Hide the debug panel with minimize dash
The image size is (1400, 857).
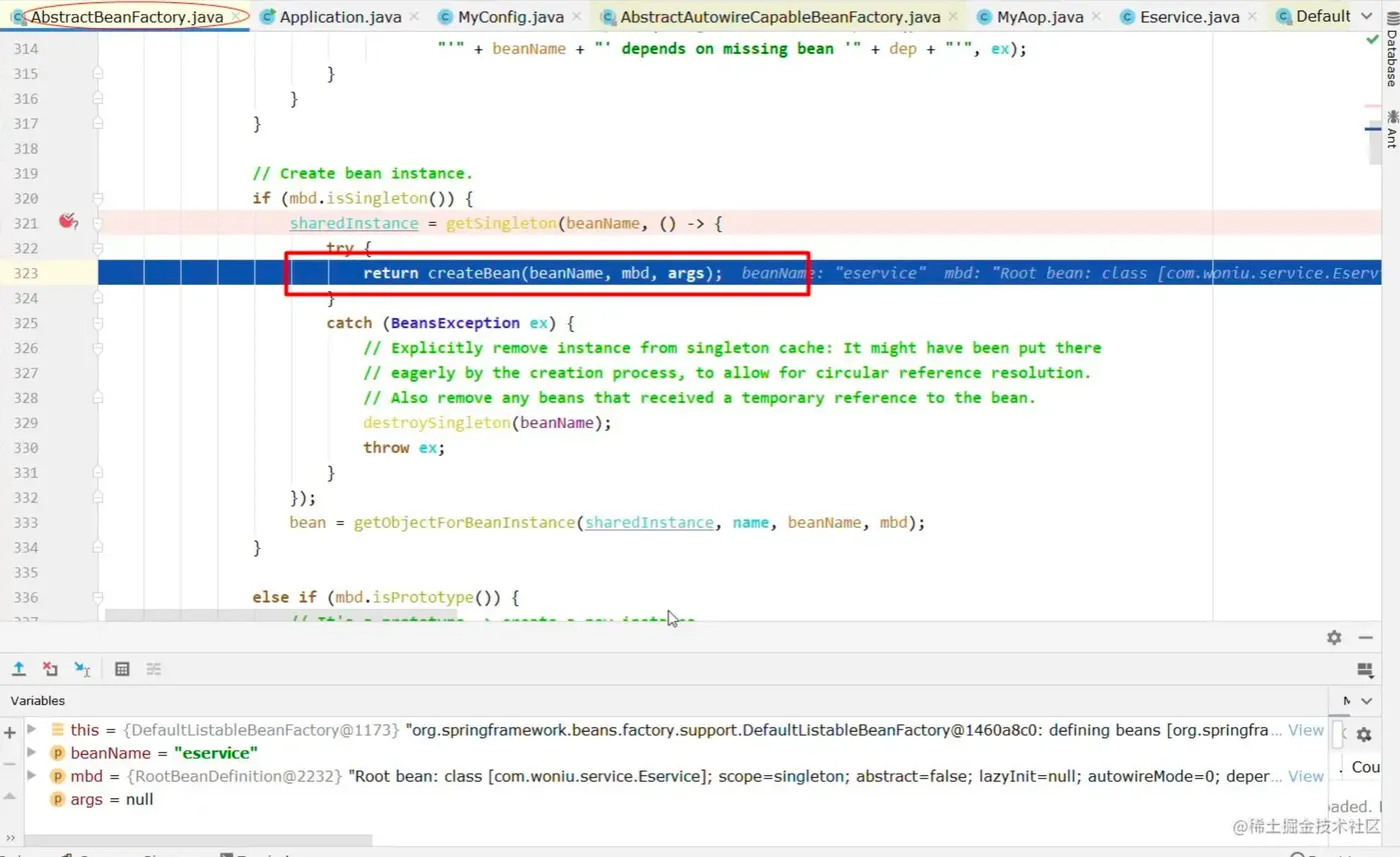tap(1365, 637)
